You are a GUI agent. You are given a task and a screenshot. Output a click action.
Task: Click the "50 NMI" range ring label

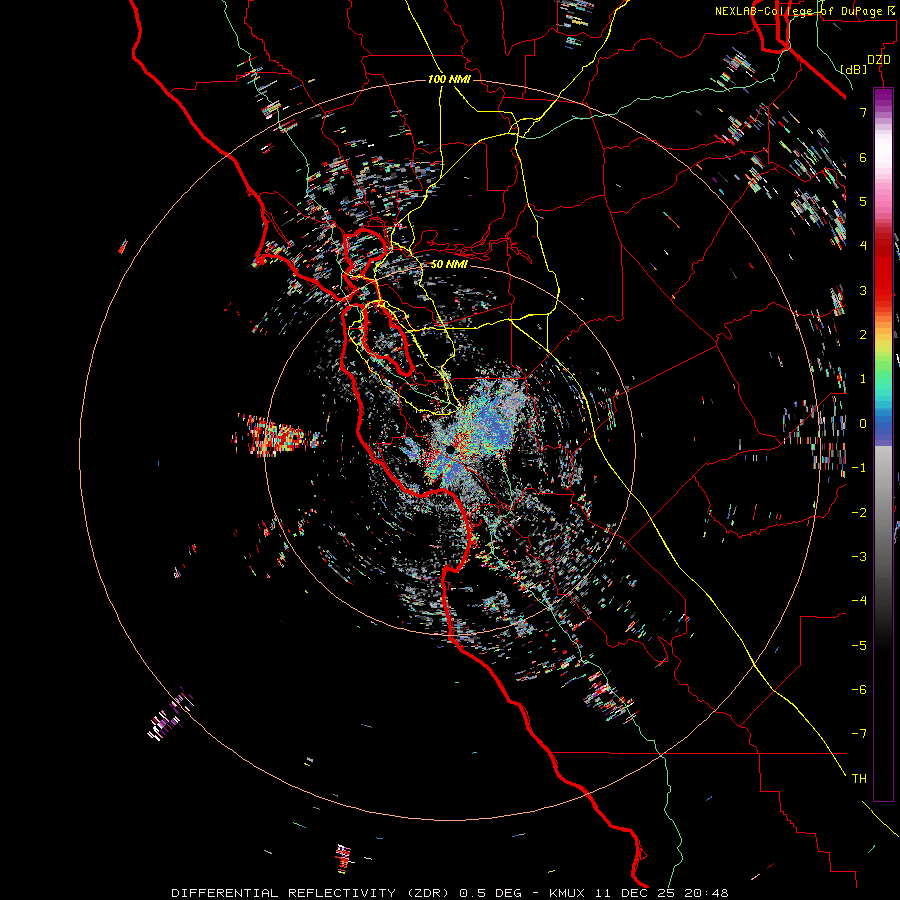pyautogui.click(x=449, y=264)
